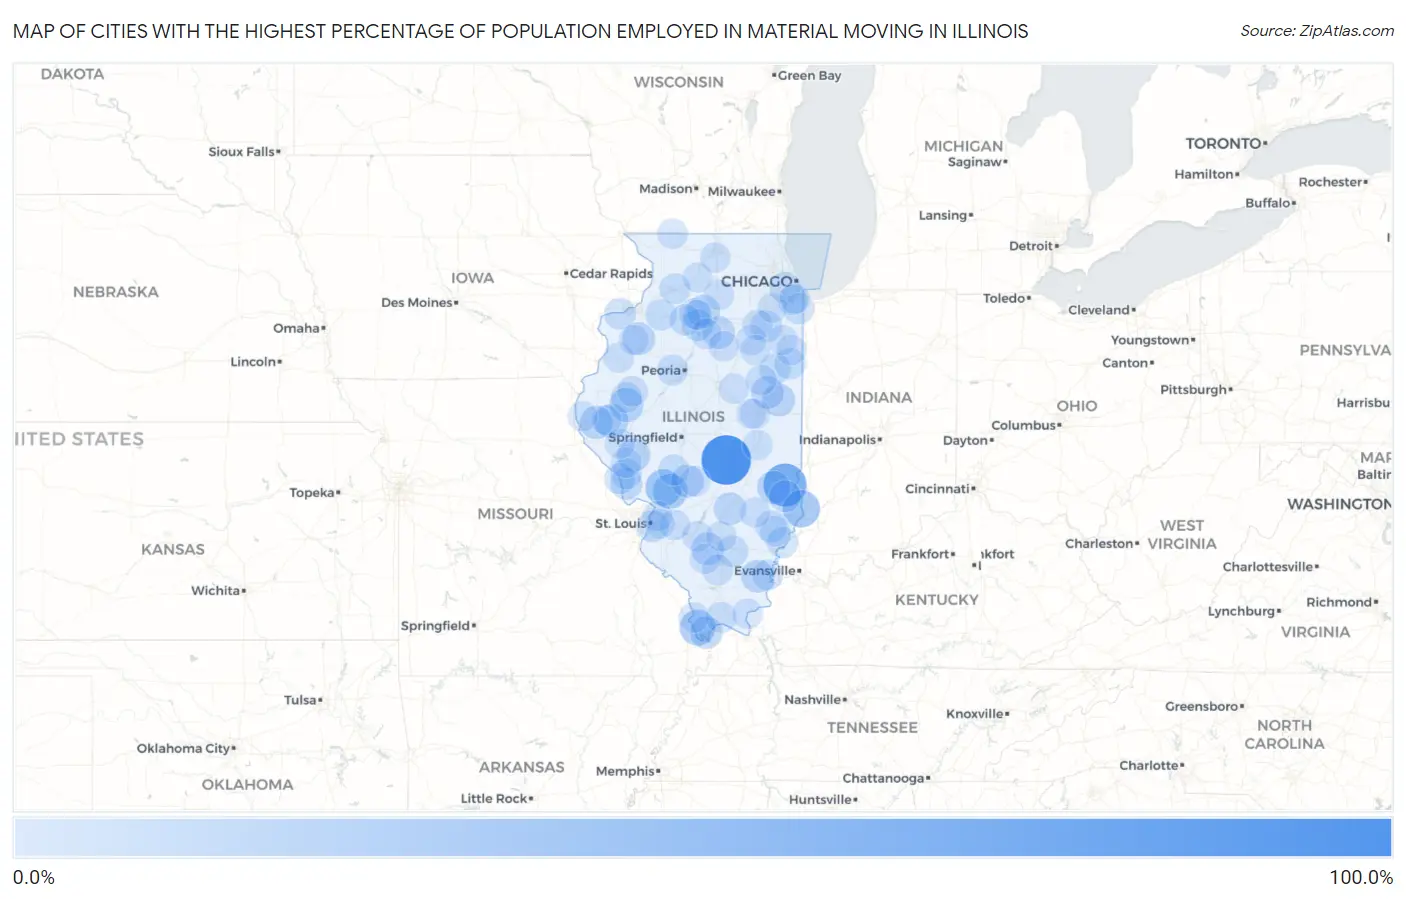The height and width of the screenshot is (899, 1406).
Task: Click the Des Moines label
Action: point(417,302)
